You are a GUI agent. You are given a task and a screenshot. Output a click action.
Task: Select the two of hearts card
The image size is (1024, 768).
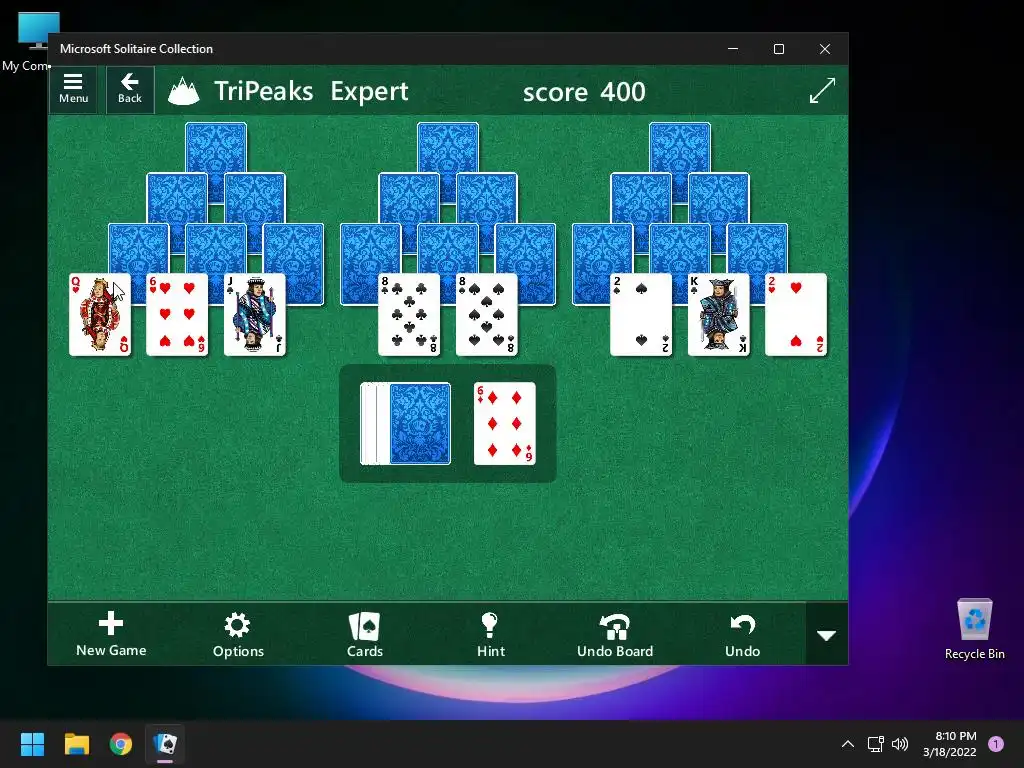pos(795,315)
